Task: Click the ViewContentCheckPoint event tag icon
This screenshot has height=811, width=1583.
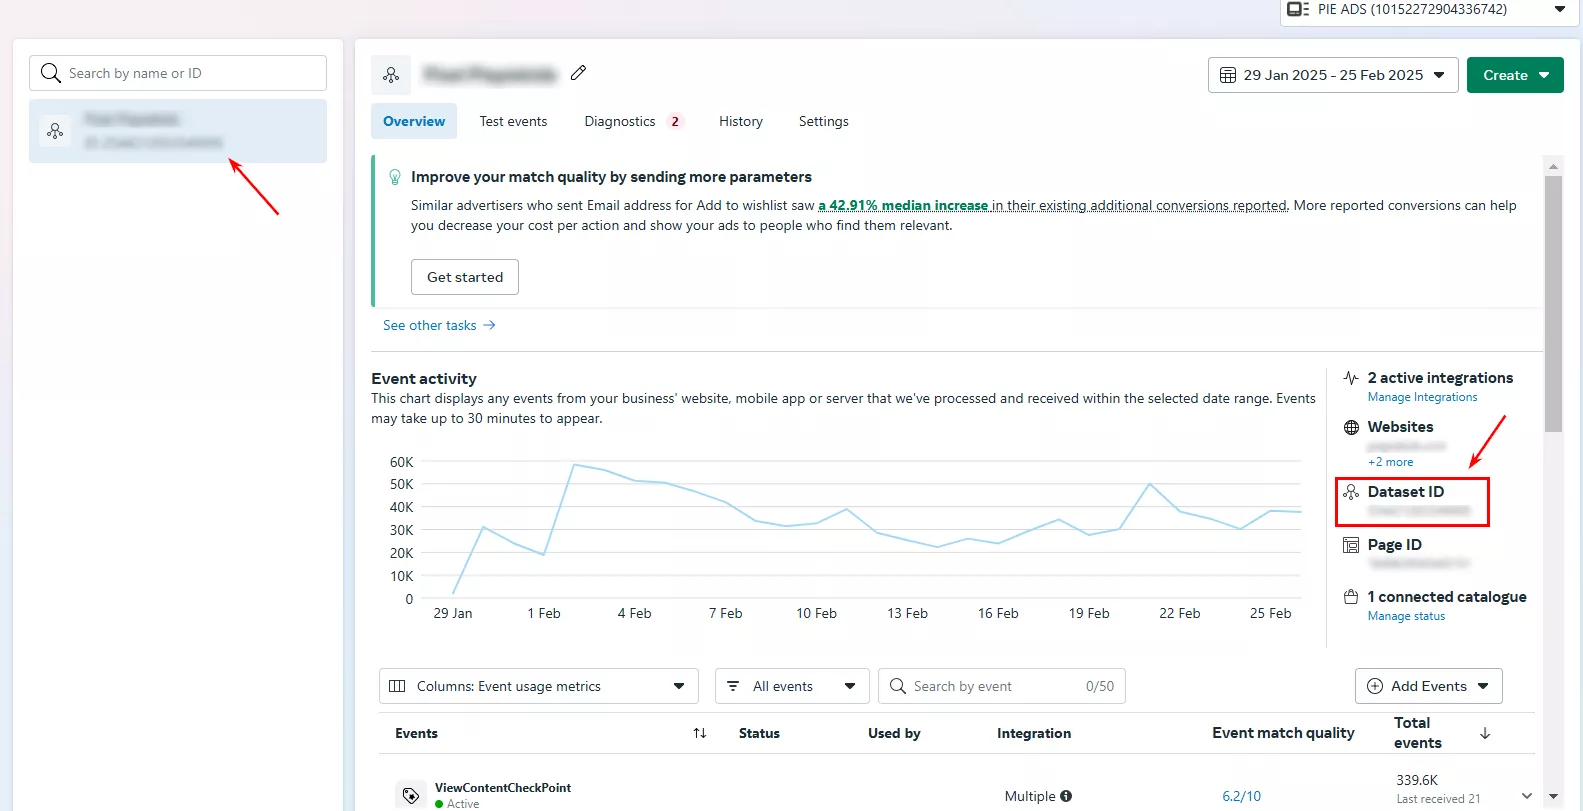Action: tap(410, 795)
